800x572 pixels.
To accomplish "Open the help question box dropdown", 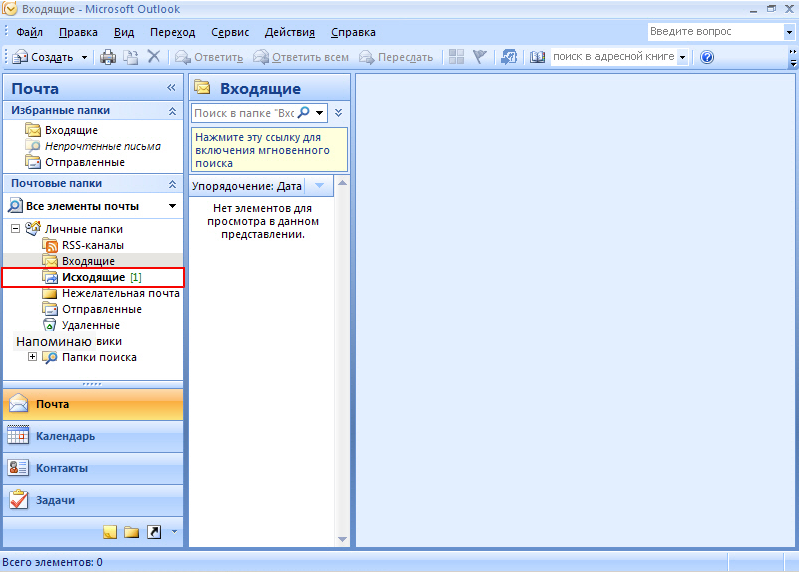I will 789,32.
